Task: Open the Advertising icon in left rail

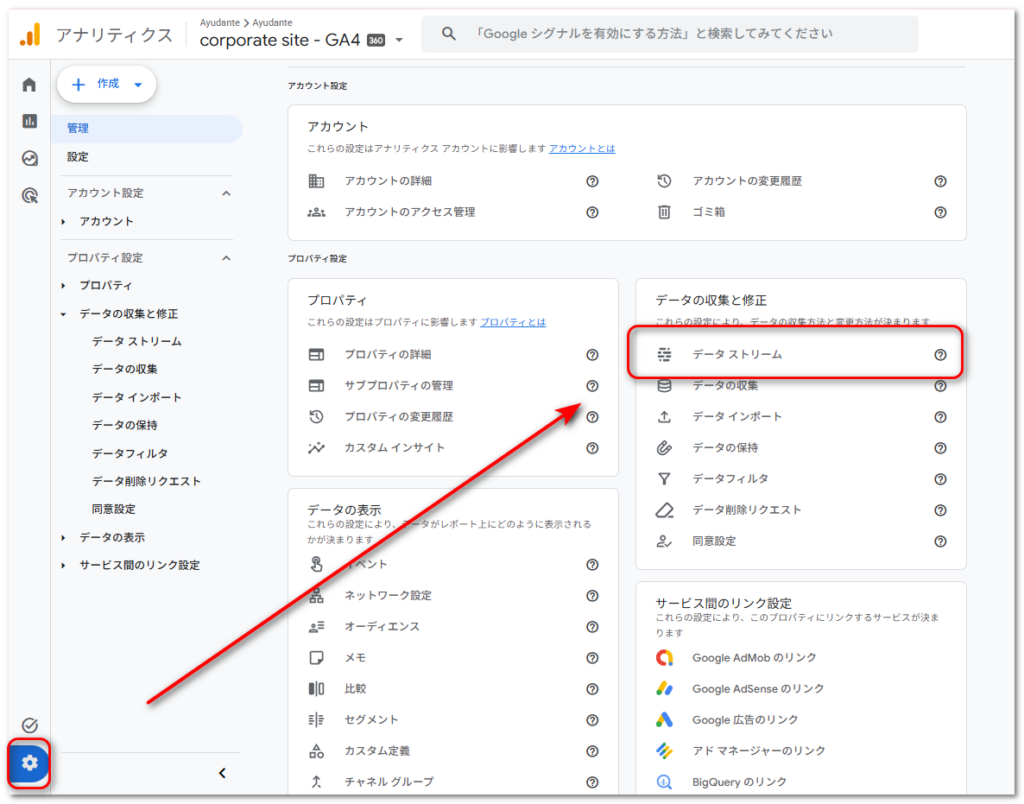Action: point(29,195)
